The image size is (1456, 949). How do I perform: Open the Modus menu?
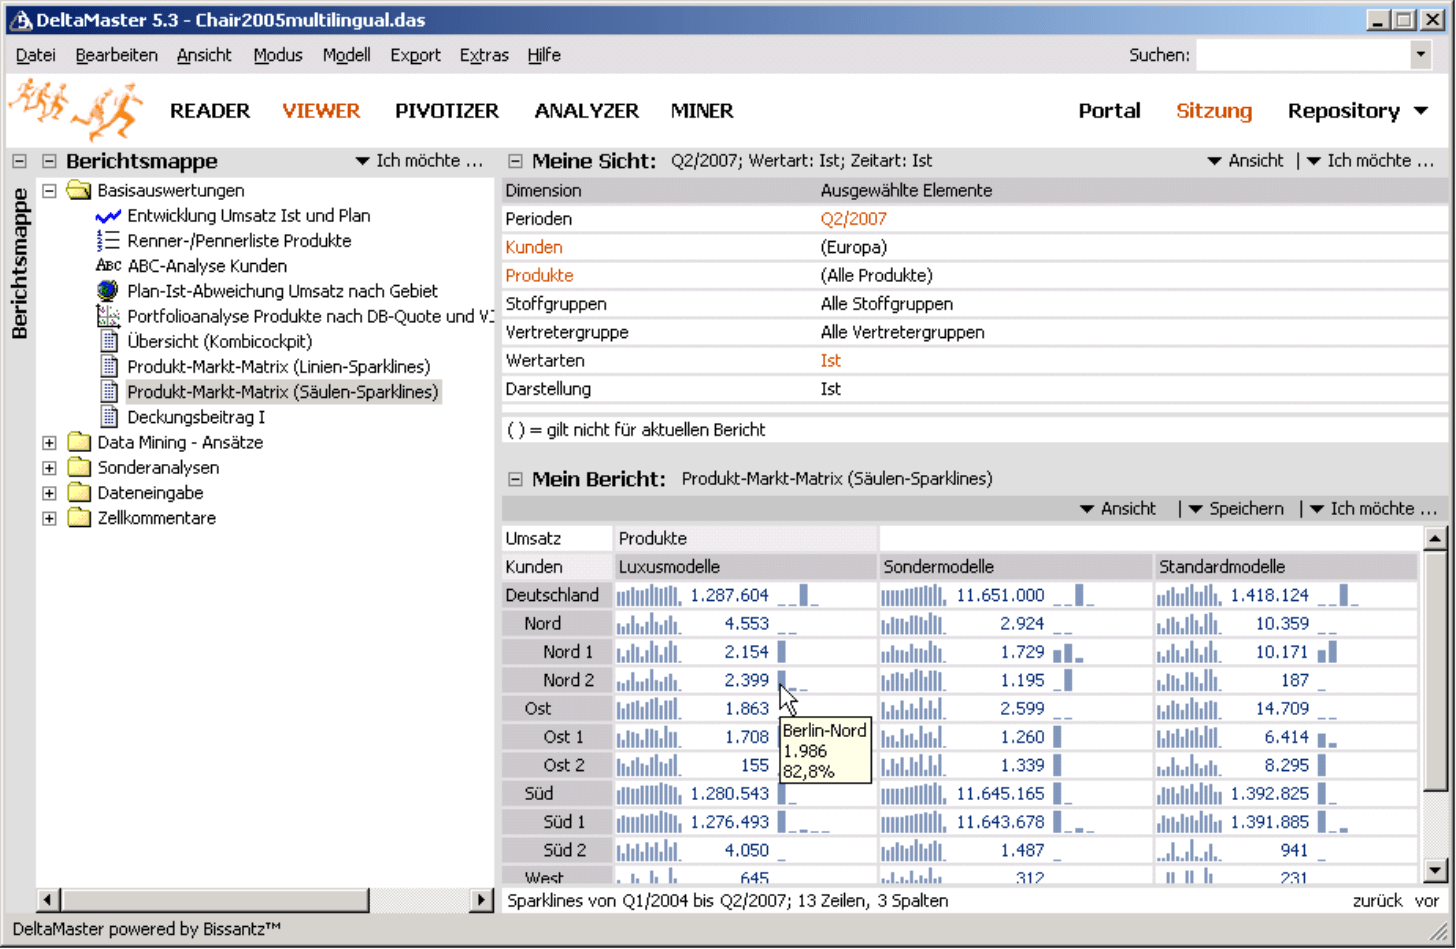278,55
